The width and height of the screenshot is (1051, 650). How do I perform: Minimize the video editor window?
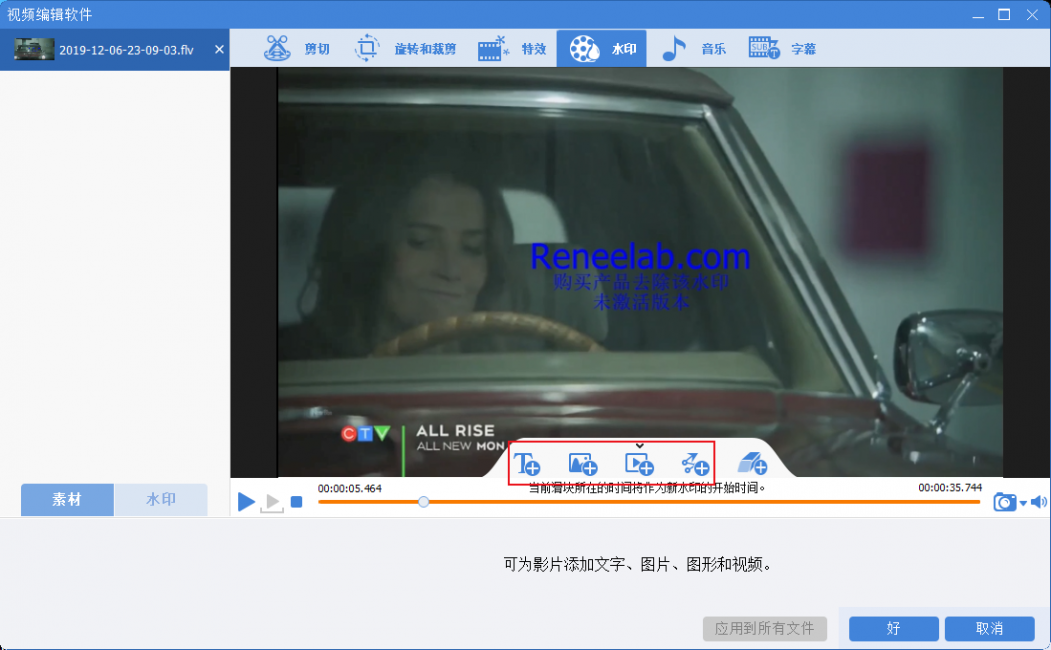978,15
